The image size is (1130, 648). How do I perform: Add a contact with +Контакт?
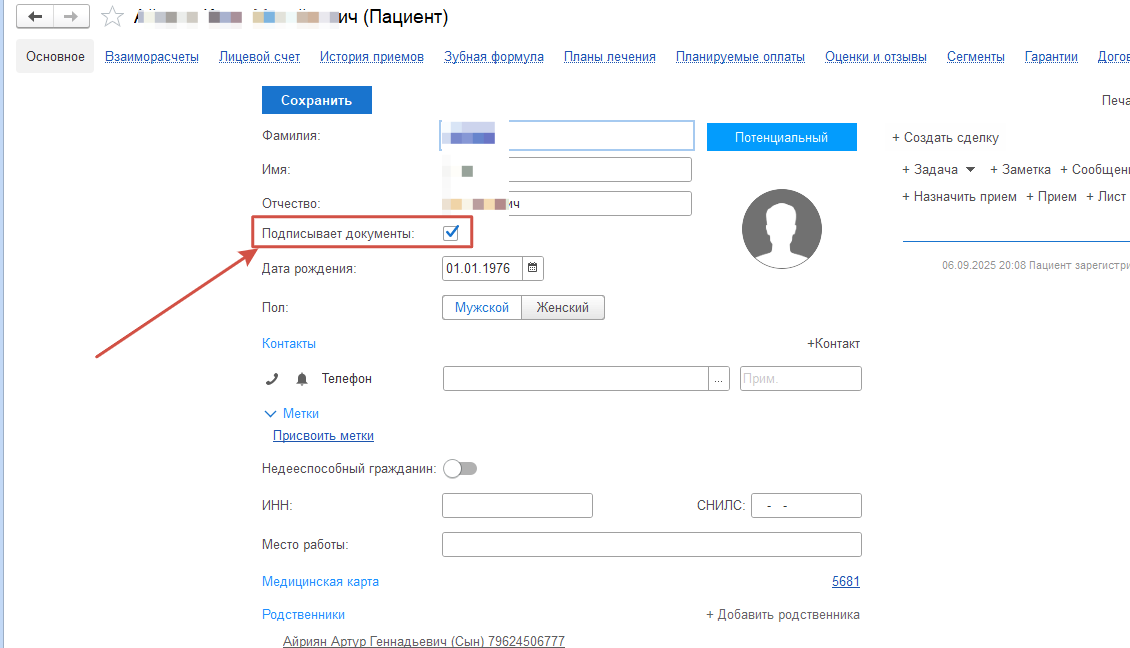tap(833, 344)
